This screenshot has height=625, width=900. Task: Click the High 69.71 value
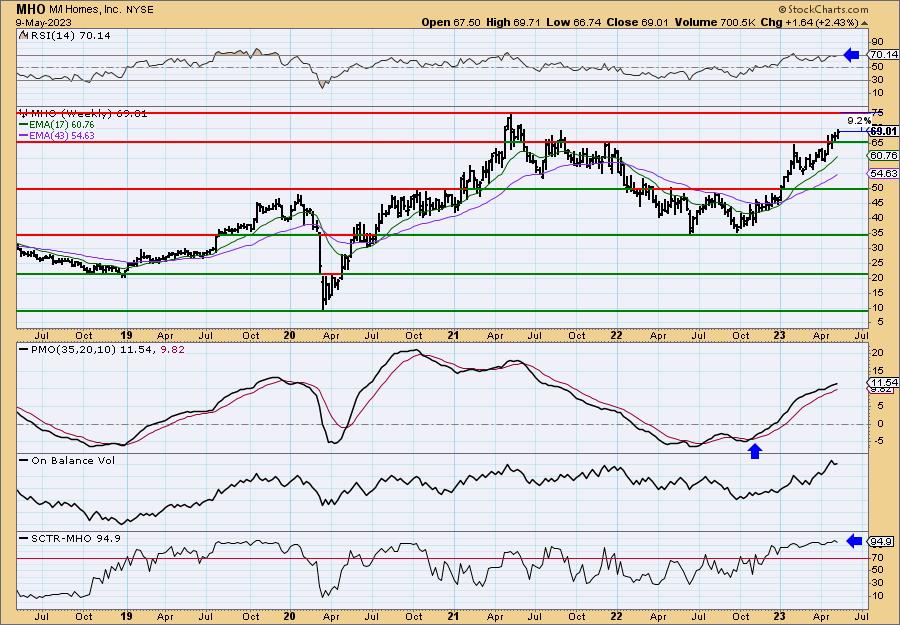tap(511, 22)
